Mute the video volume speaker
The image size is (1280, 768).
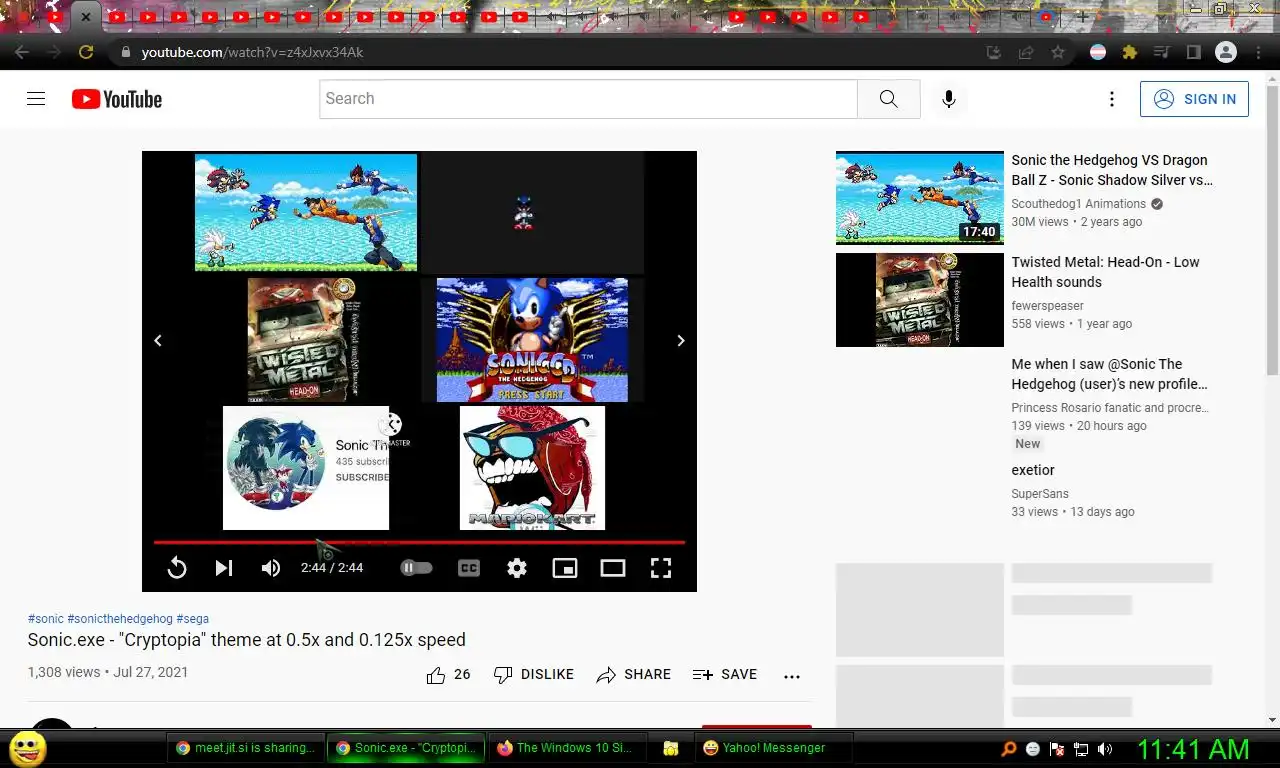point(271,568)
